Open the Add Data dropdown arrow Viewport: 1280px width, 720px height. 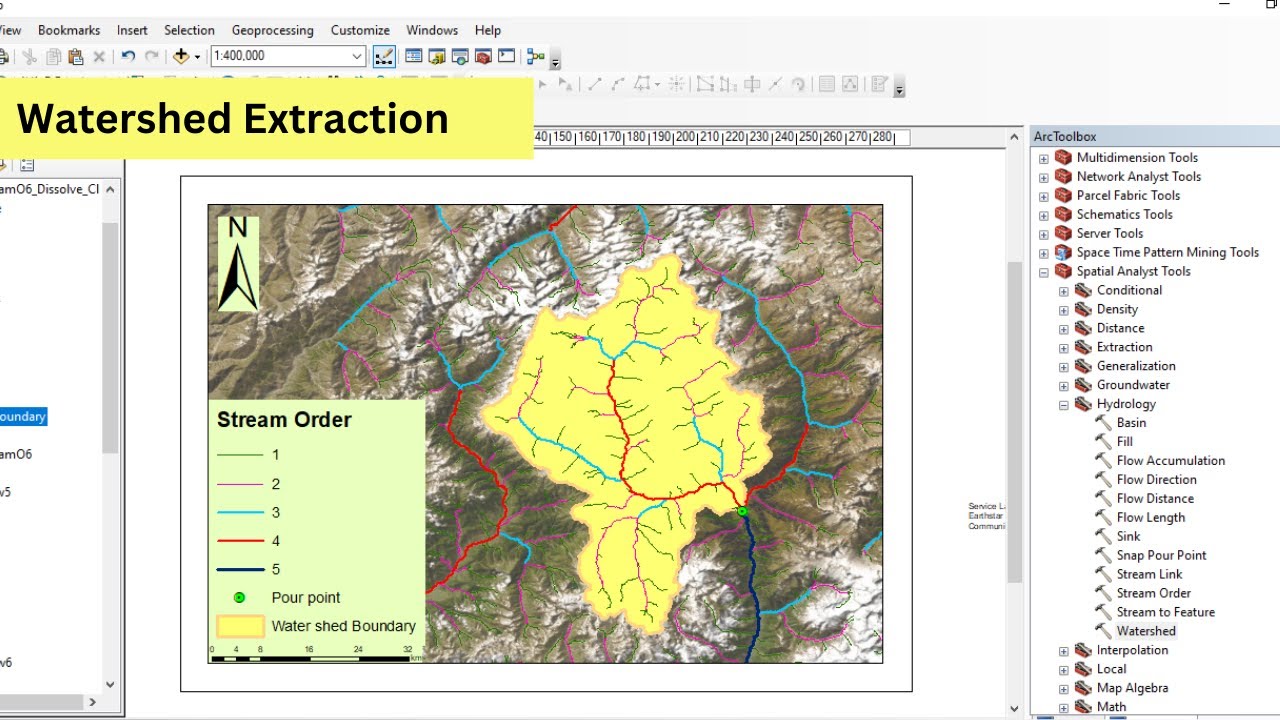(197, 57)
